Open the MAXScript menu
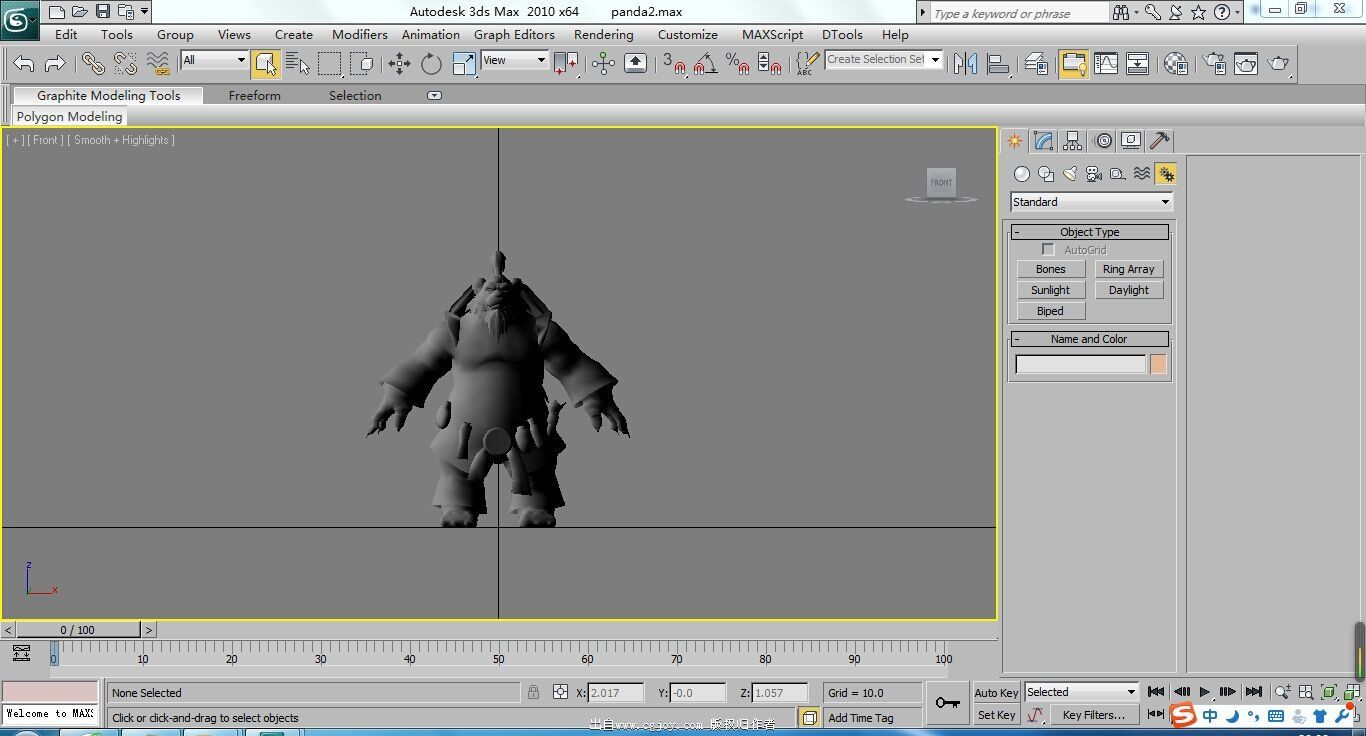This screenshot has width=1366, height=736. [x=772, y=34]
